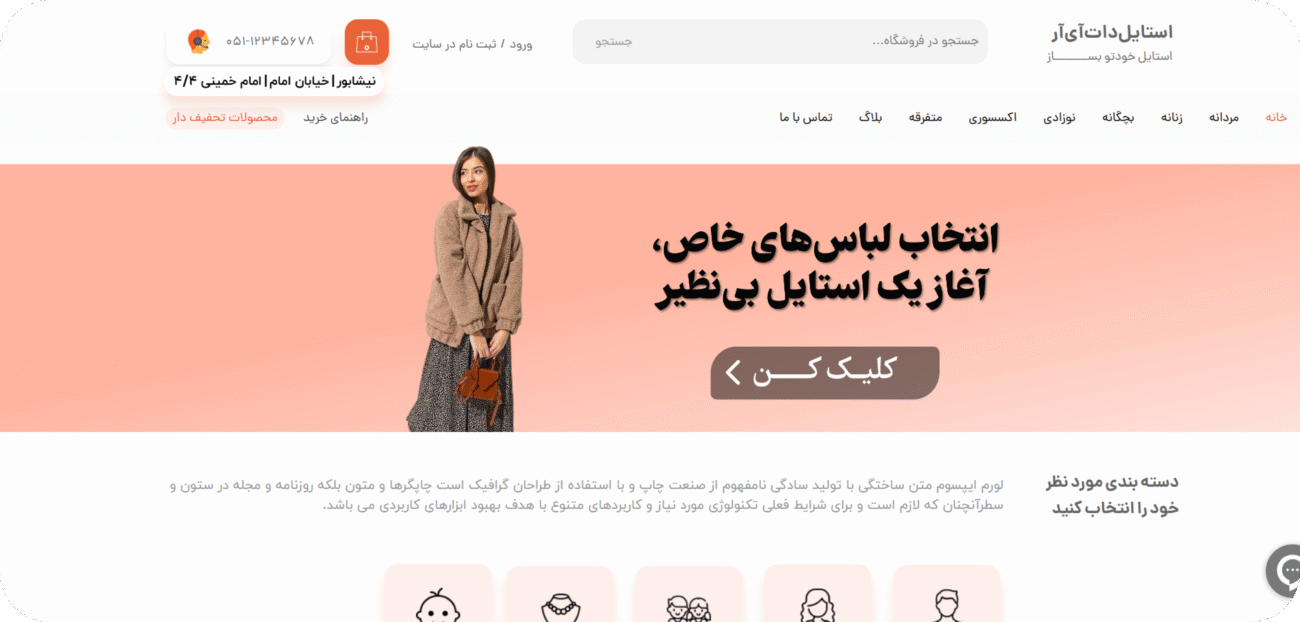Click the arrow on the کلیک کن banner button
Screen dimensions: 1300x622
click(733, 373)
